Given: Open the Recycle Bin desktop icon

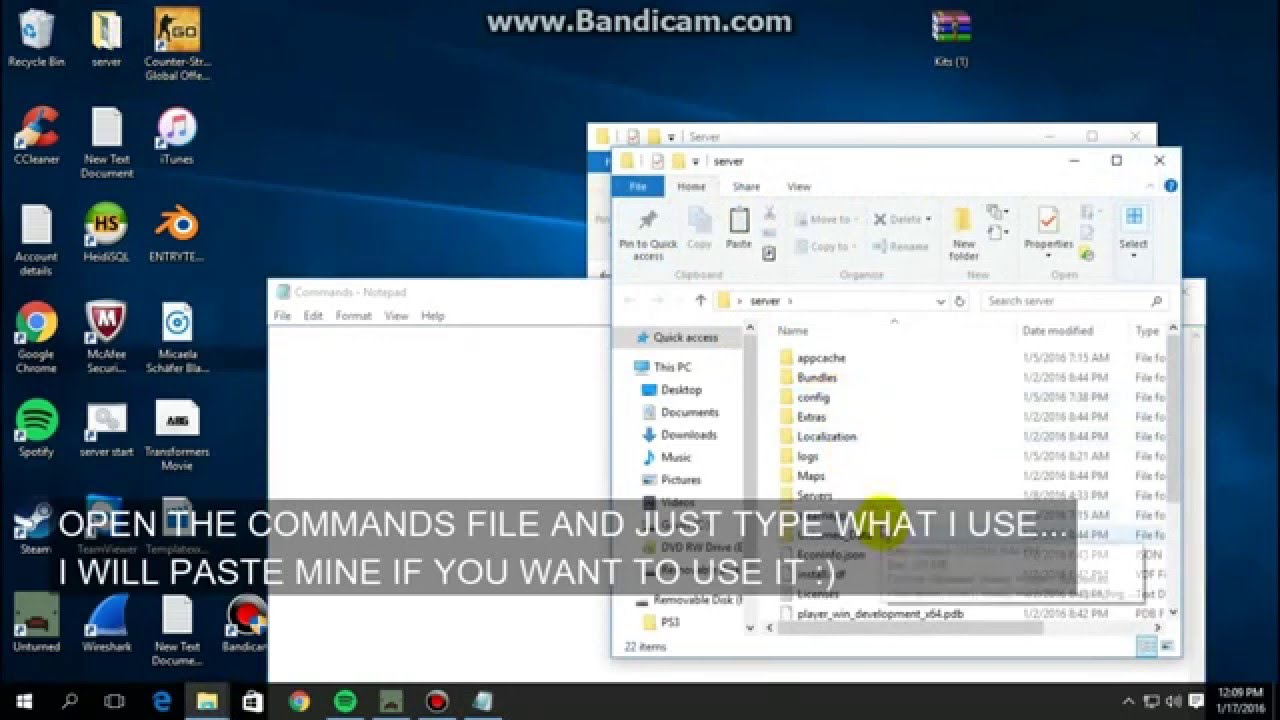Looking at the screenshot, I should pos(36,38).
